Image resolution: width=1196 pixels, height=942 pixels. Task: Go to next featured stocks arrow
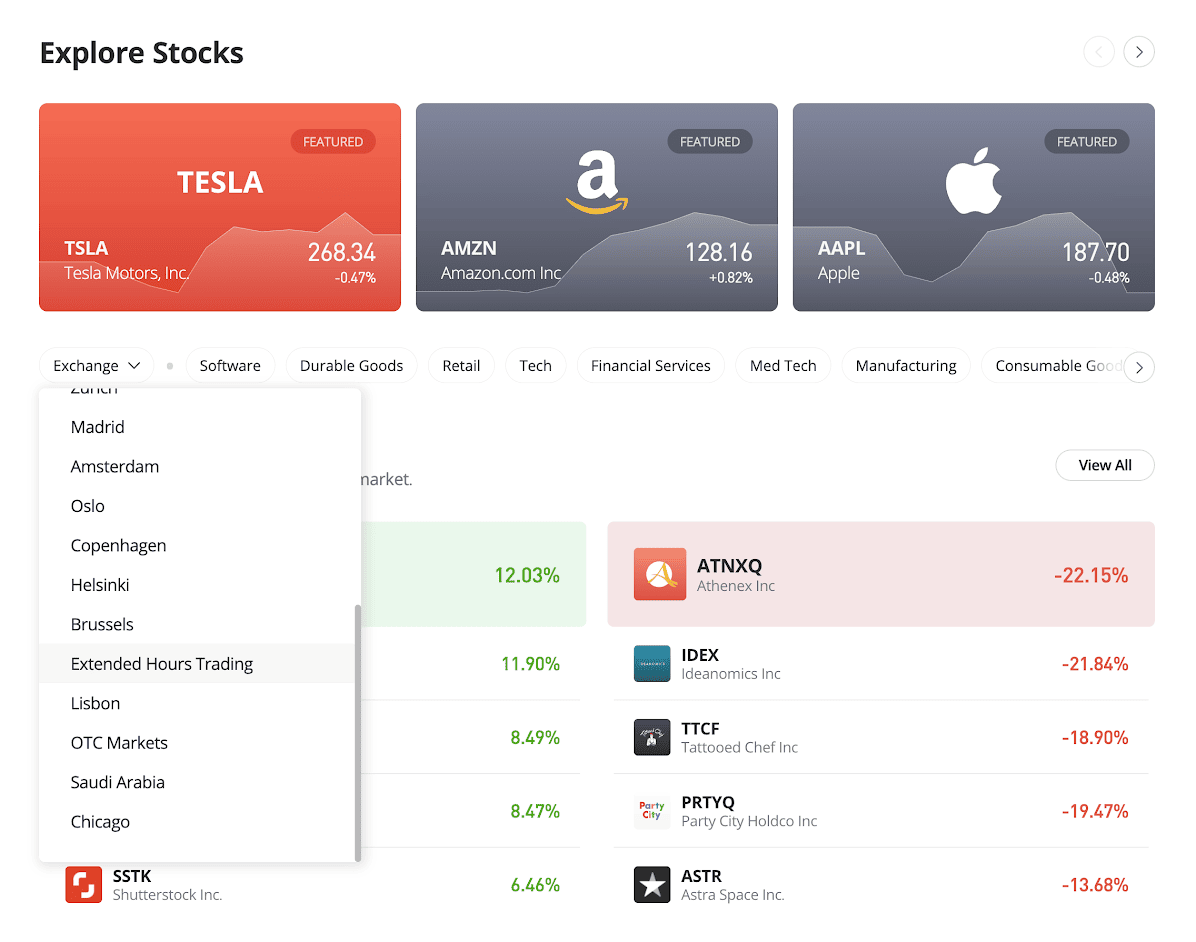[1139, 52]
